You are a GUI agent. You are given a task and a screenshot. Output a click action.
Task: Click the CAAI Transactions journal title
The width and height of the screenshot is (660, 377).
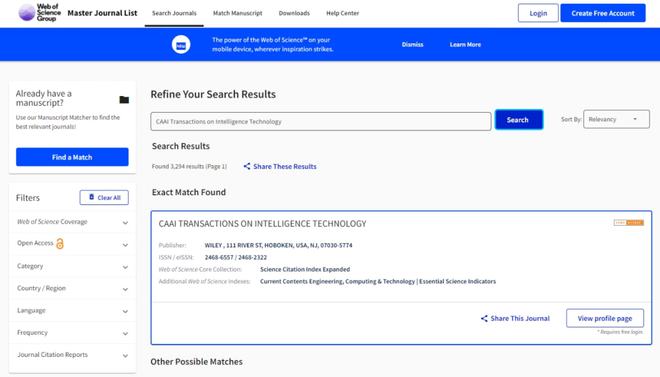pyautogui.click(x=263, y=224)
